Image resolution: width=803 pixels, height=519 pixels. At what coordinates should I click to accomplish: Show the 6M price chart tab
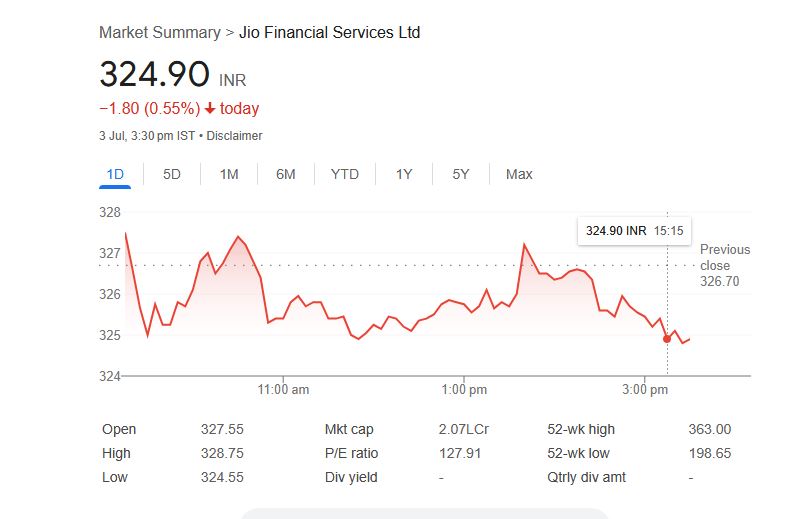click(x=286, y=174)
